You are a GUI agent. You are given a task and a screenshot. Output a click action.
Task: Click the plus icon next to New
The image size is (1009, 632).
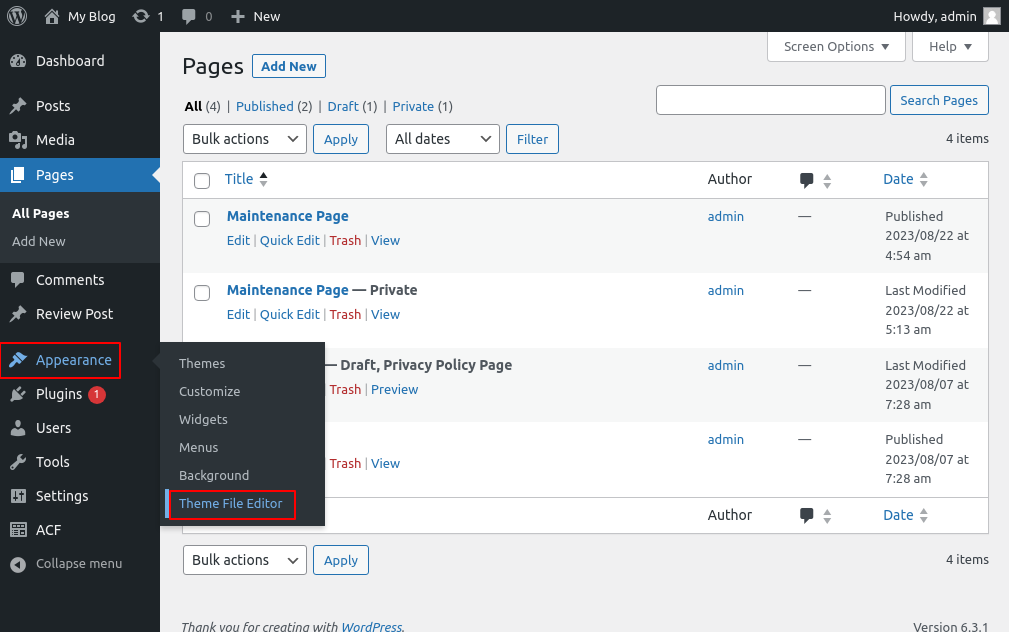[x=238, y=16]
